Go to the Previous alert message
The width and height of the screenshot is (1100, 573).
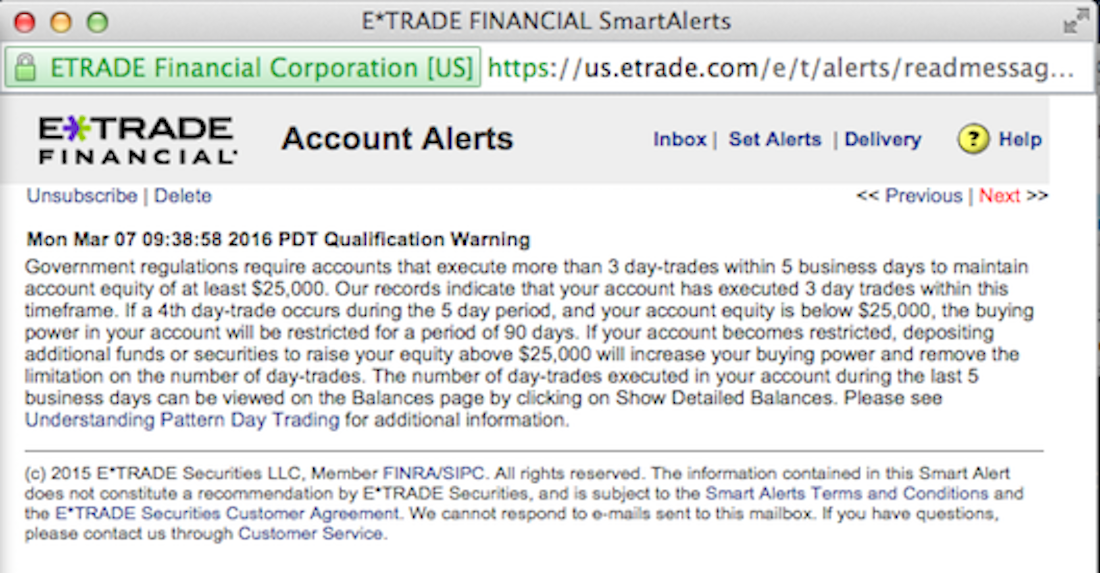(x=923, y=196)
